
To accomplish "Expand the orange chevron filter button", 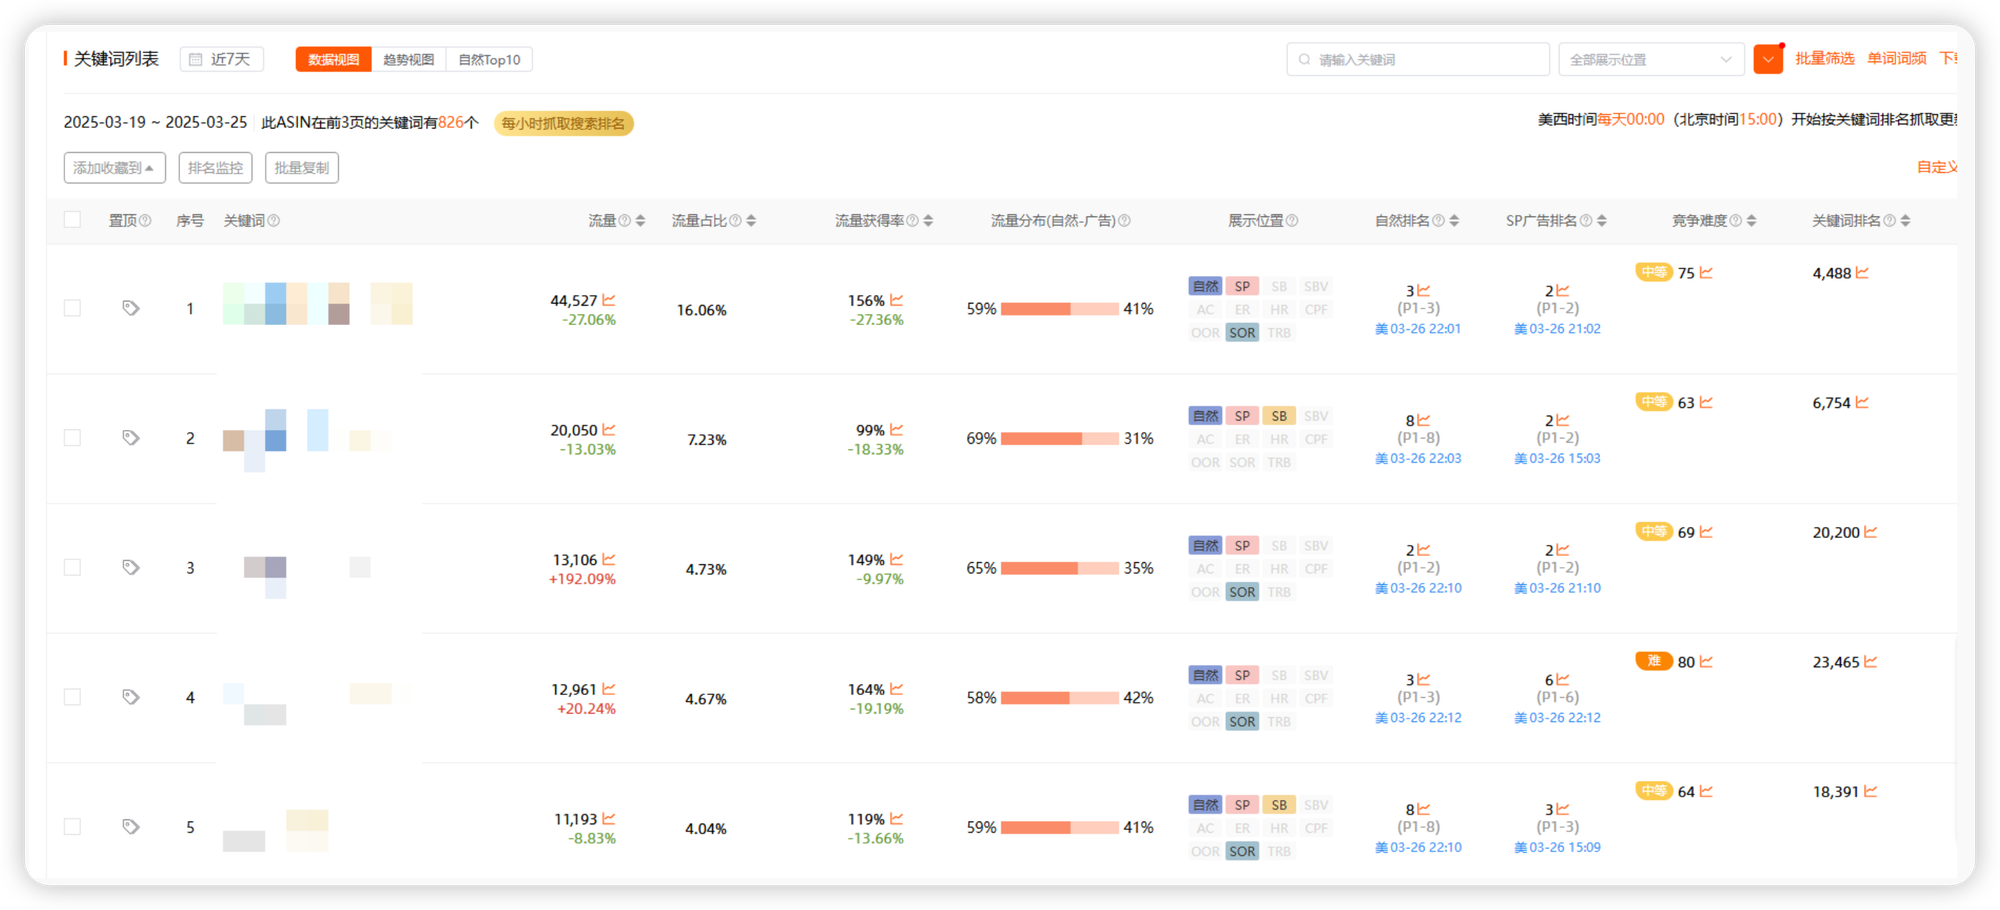I will [x=1768, y=59].
